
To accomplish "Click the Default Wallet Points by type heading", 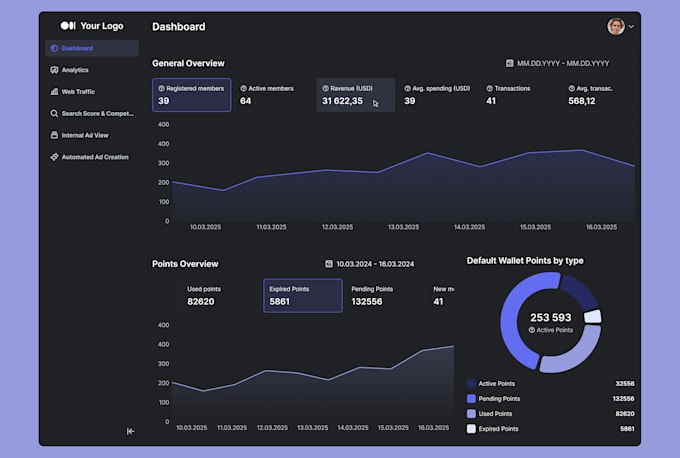I will pos(525,261).
